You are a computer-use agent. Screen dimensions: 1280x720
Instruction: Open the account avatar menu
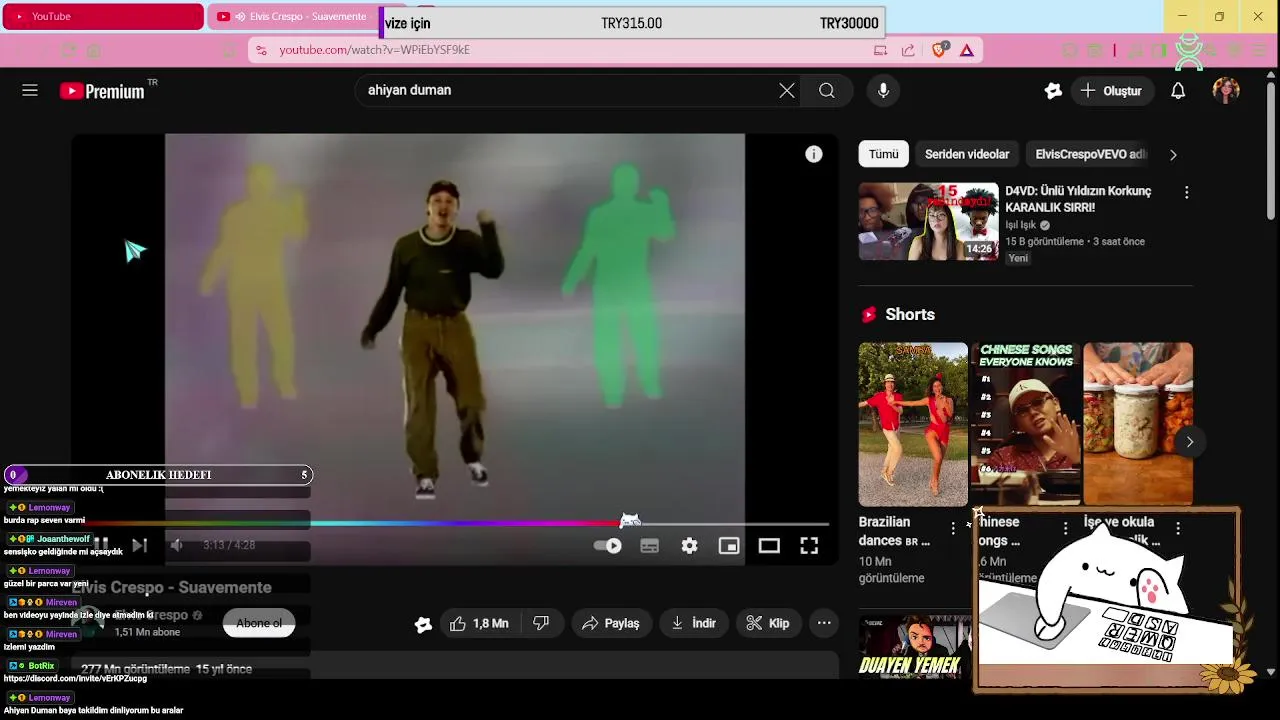pos(1226,90)
